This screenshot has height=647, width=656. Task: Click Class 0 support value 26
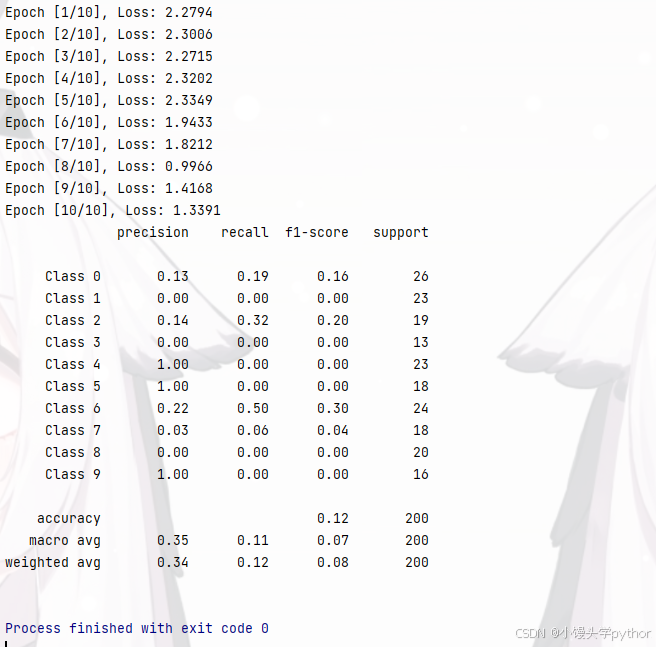click(x=421, y=276)
